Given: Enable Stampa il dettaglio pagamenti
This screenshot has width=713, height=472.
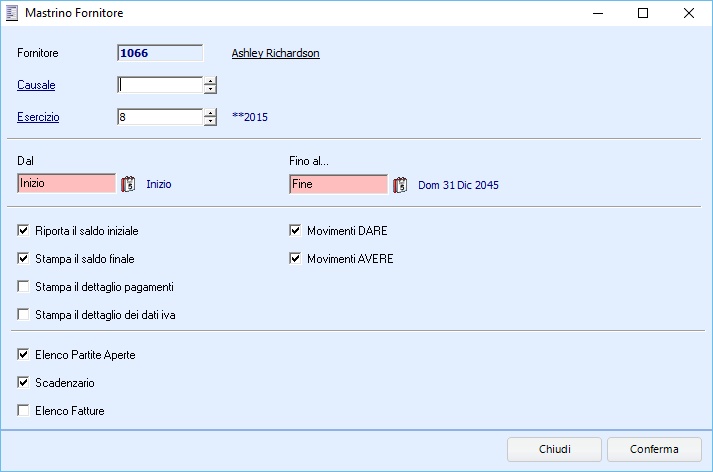Looking at the screenshot, I should click(x=23, y=287).
